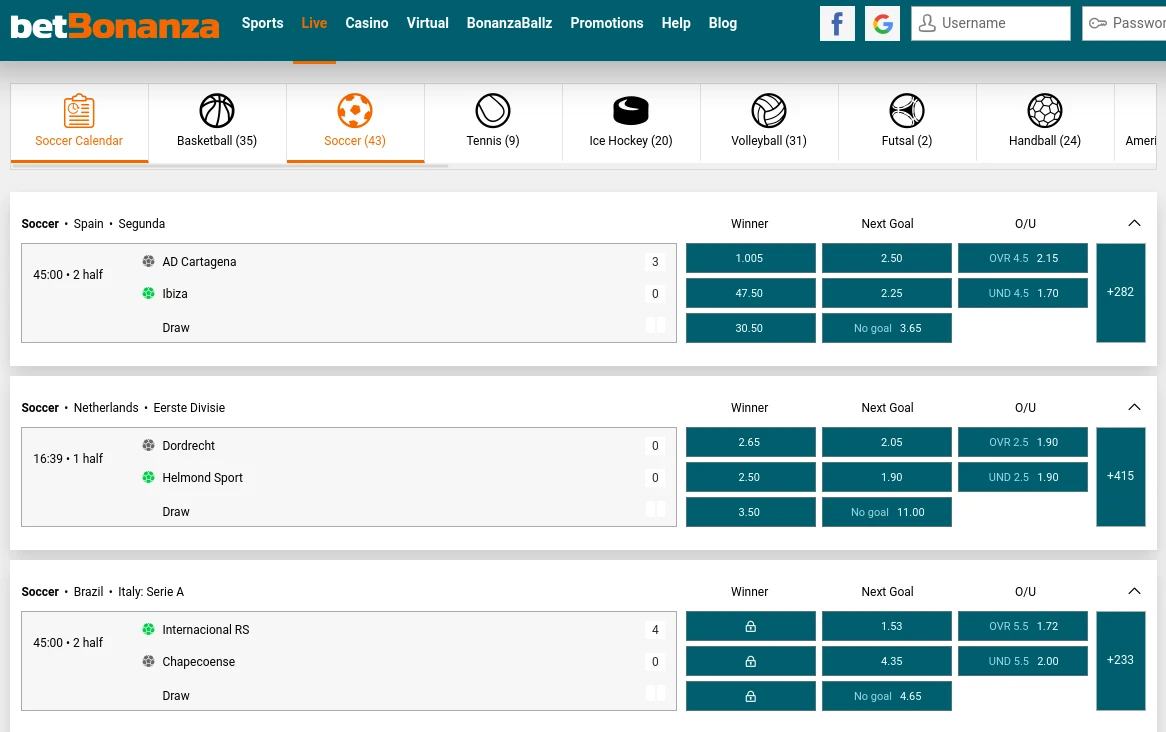Open the Casino menu item
Screen dimensions: 1166x732
[x=367, y=23]
